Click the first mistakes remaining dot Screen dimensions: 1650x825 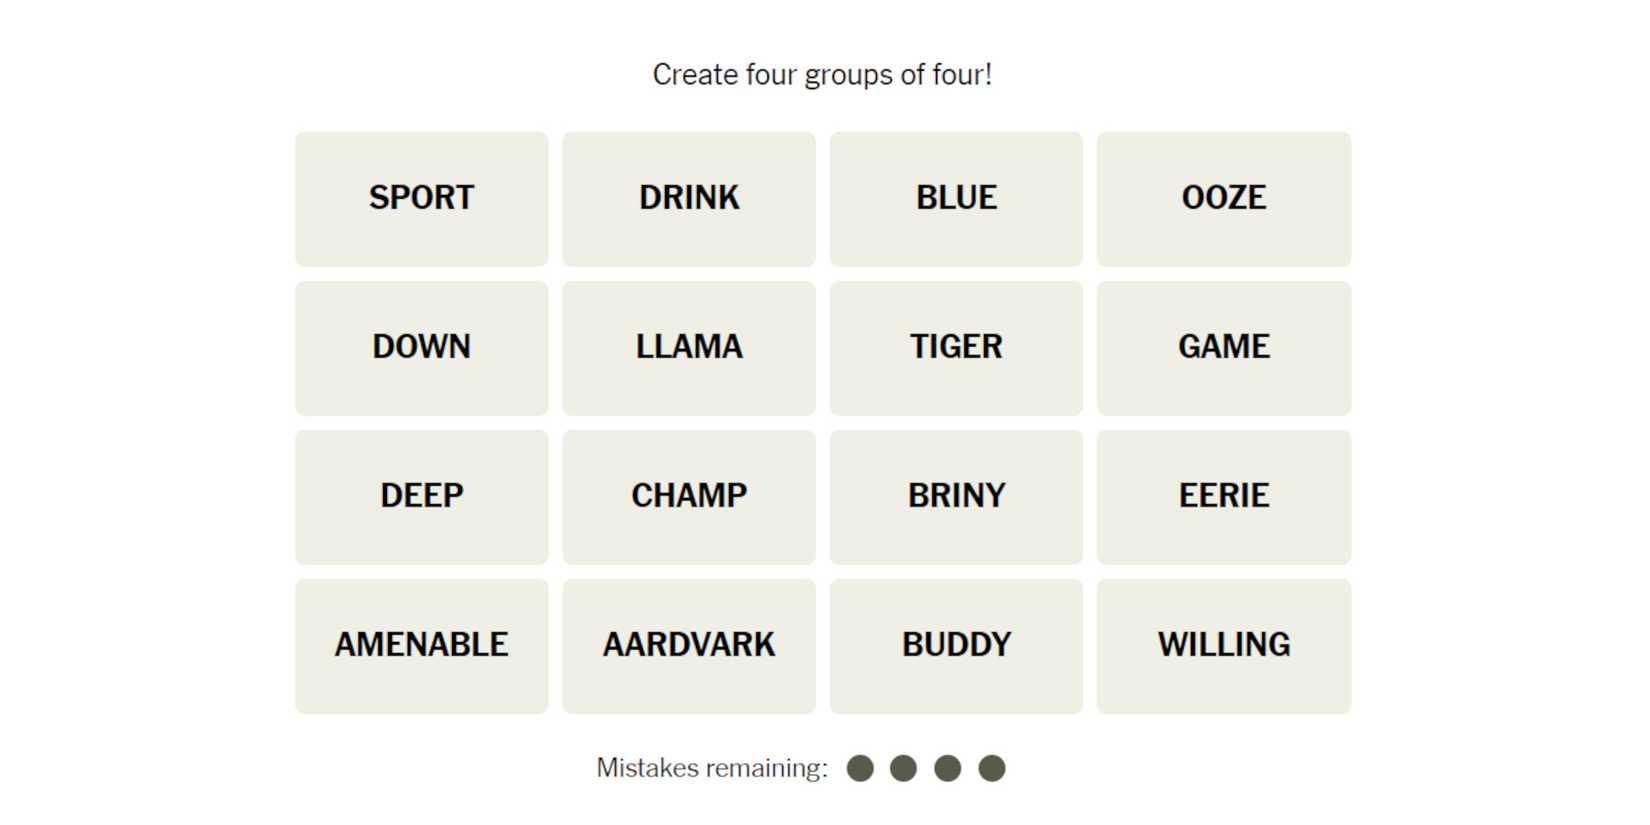860,768
